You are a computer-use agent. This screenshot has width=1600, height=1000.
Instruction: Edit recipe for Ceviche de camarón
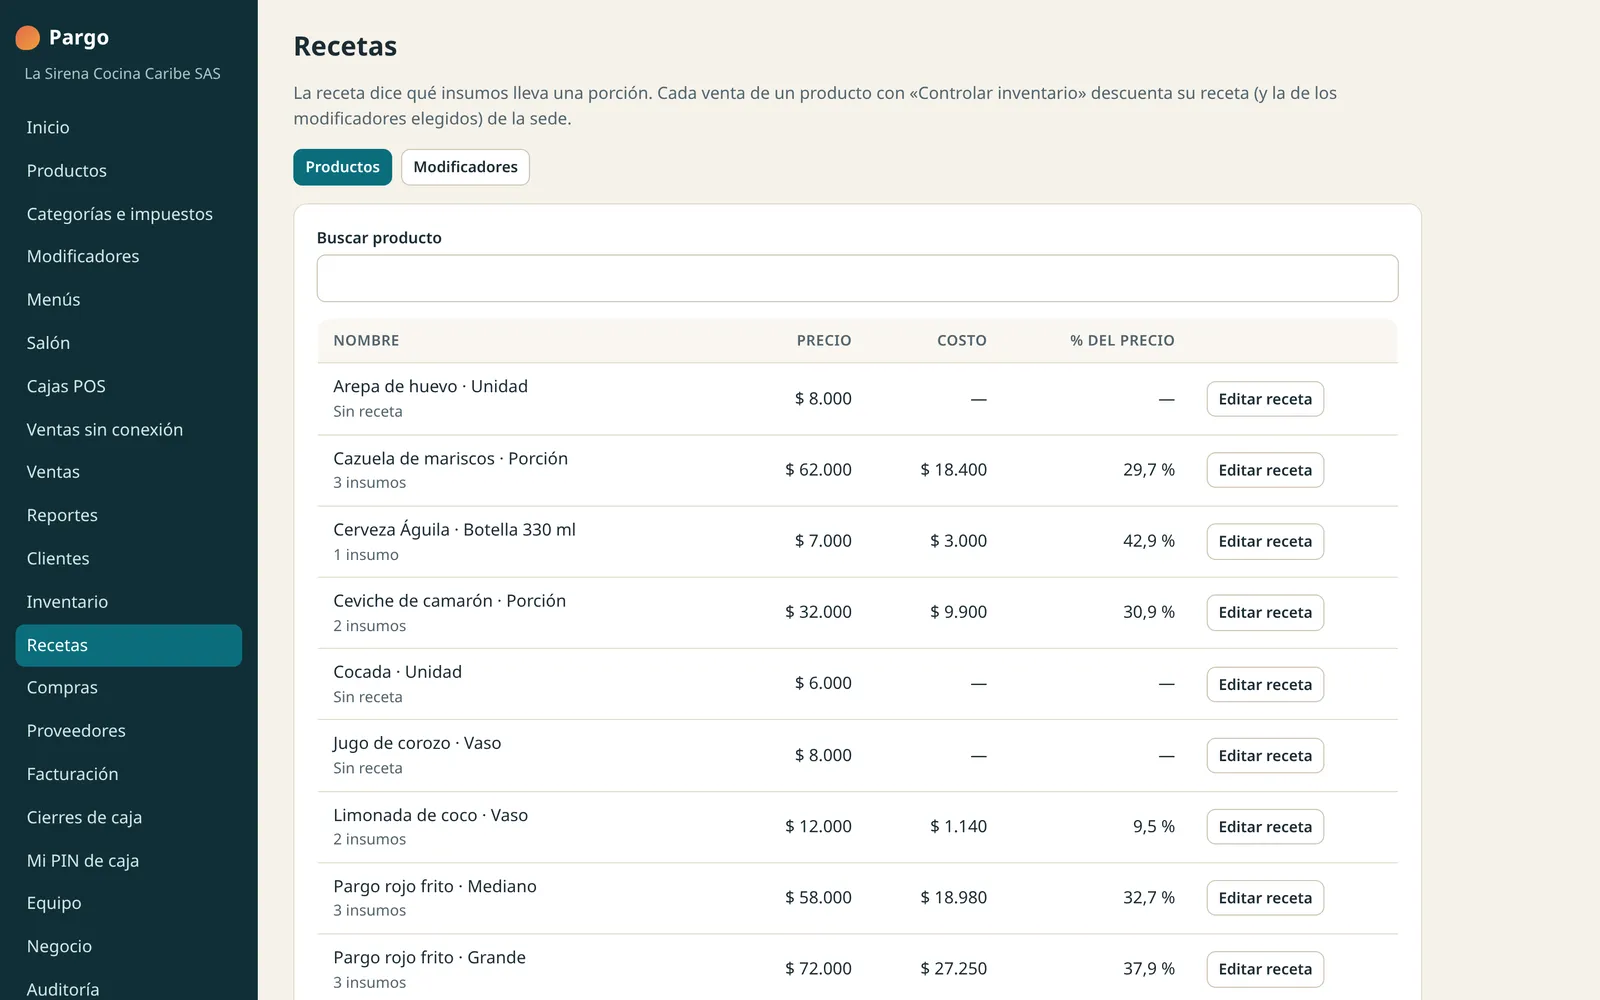pyautogui.click(x=1265, y=612)
